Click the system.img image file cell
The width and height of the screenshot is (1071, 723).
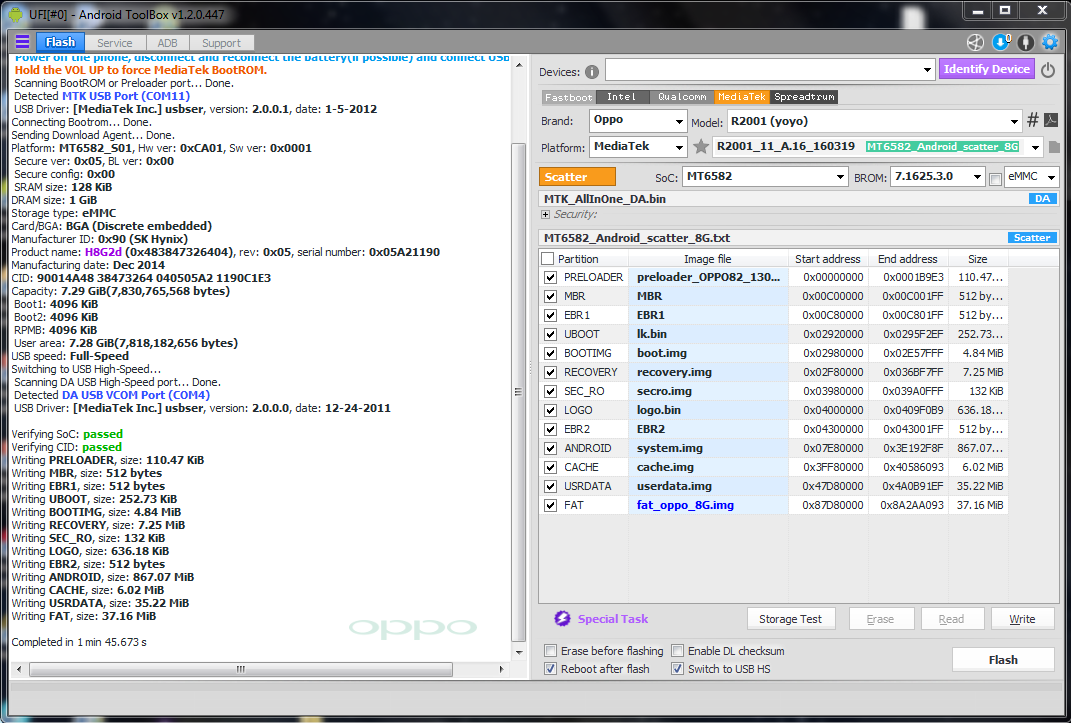708,449
